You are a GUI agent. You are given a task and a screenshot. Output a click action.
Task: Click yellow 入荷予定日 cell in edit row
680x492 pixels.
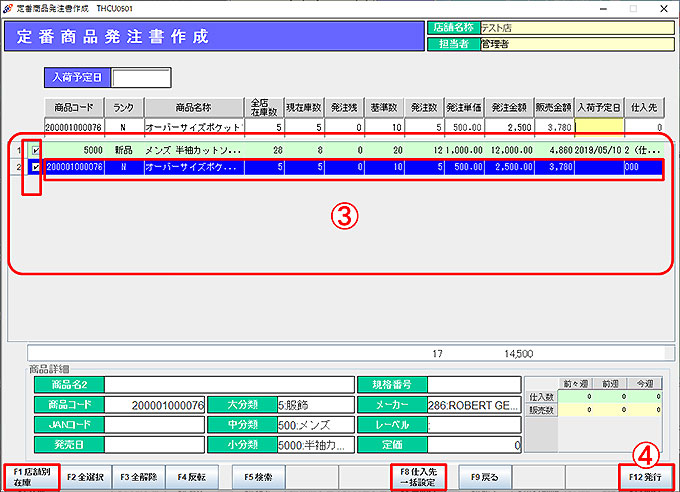(x=599, y=127)
